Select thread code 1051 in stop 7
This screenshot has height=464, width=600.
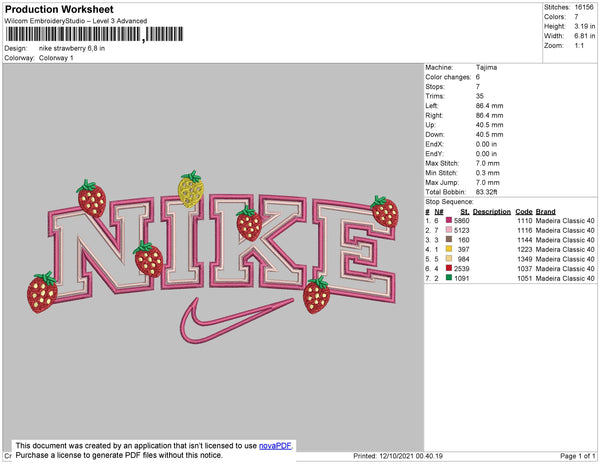(x=525, y=278)
